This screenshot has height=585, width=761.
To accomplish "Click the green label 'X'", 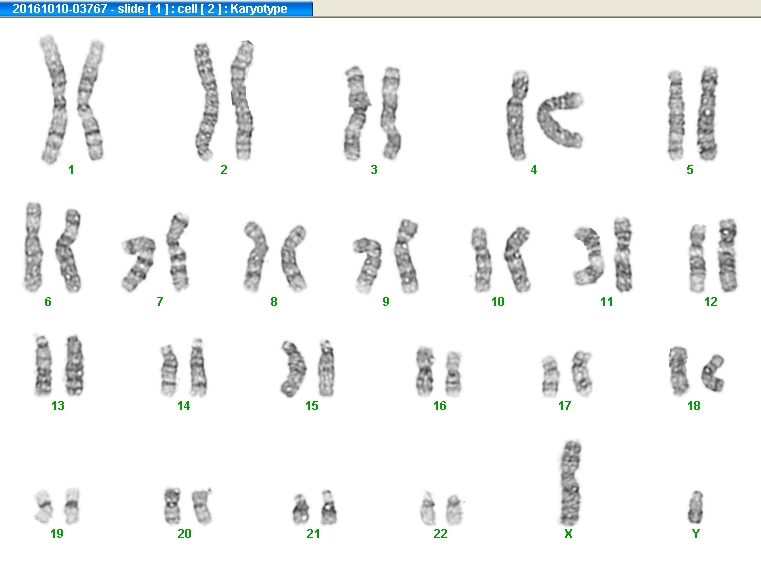I will coord(568,534).
